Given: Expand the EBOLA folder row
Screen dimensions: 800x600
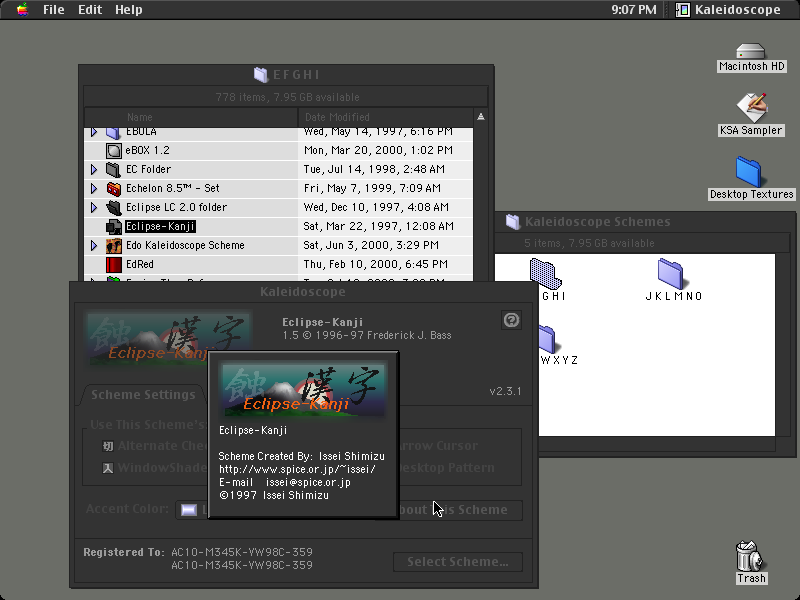Looking at the screenshot, I should 94,132.
